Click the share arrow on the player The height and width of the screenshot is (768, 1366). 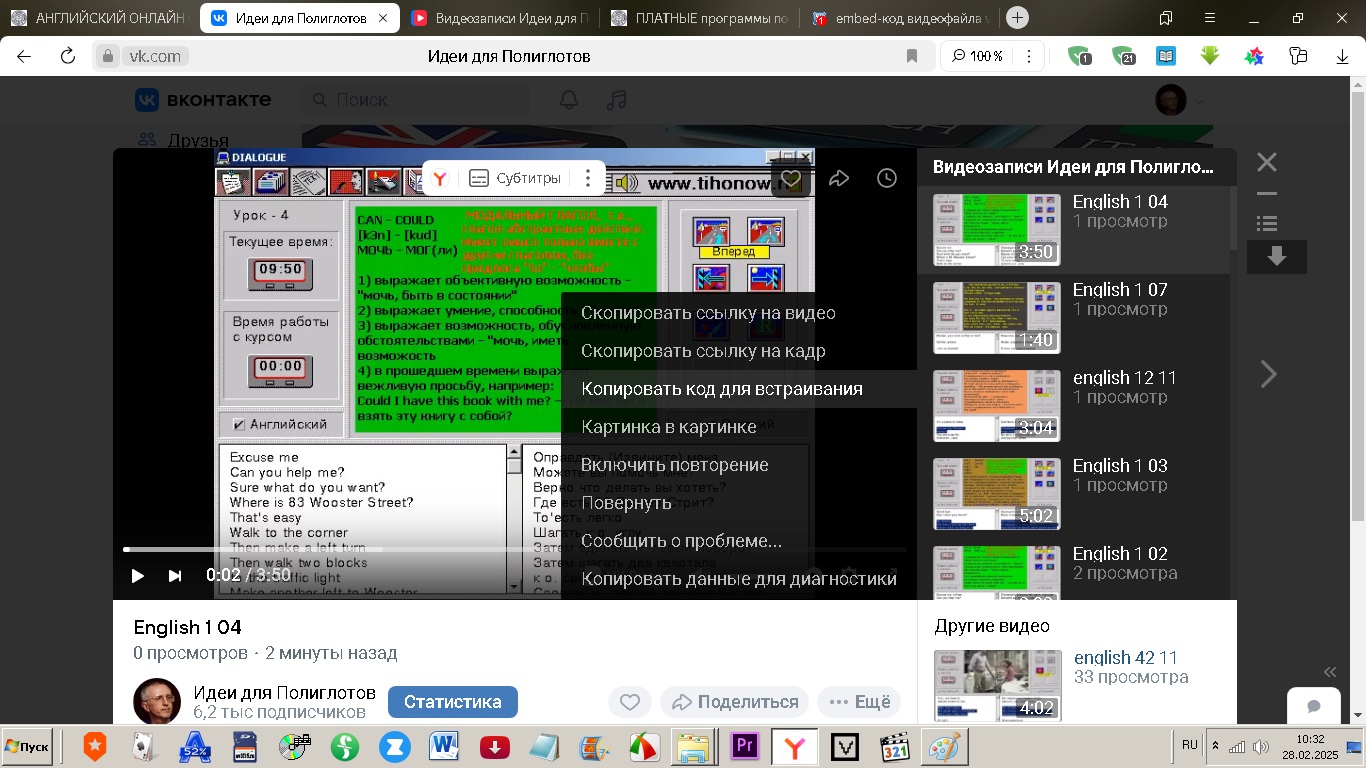pyautogui.click(x=839, y=179)
